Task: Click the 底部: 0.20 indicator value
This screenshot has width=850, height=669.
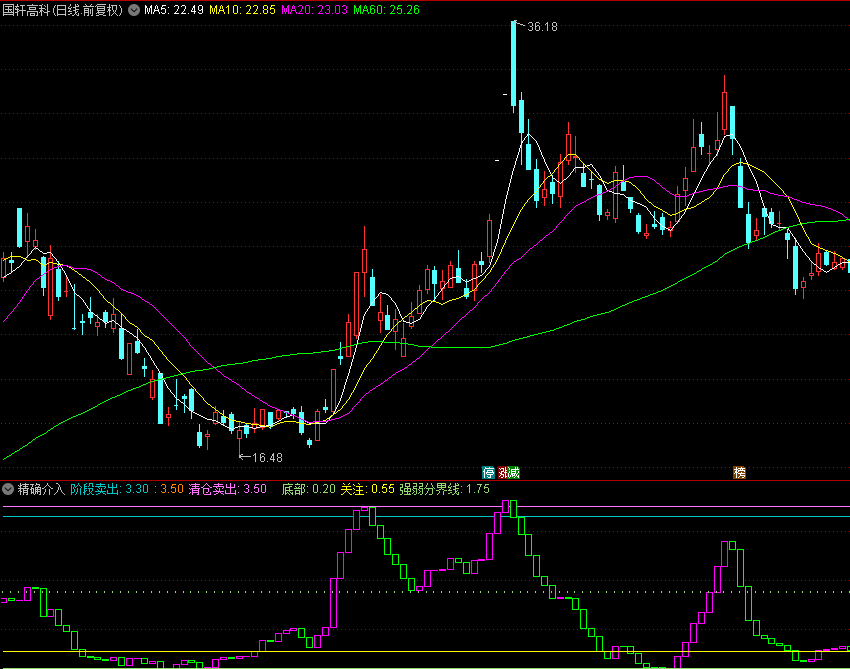Action: click(308, 489)
